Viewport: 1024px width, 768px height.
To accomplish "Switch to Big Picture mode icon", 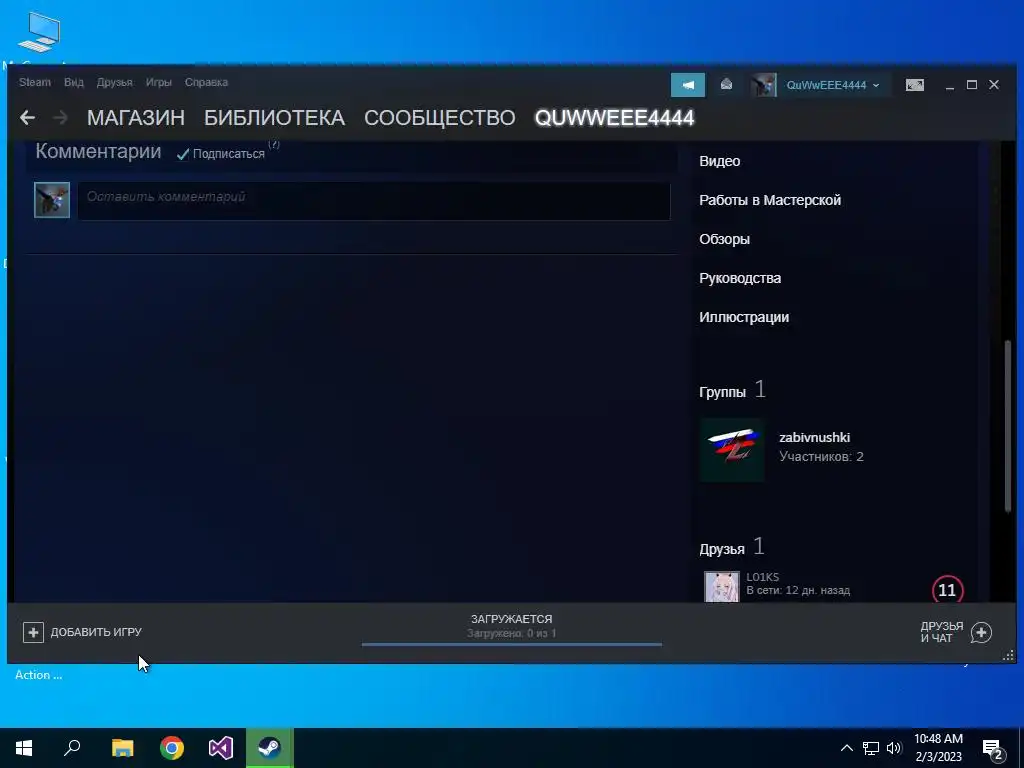I will coord(915,85).
